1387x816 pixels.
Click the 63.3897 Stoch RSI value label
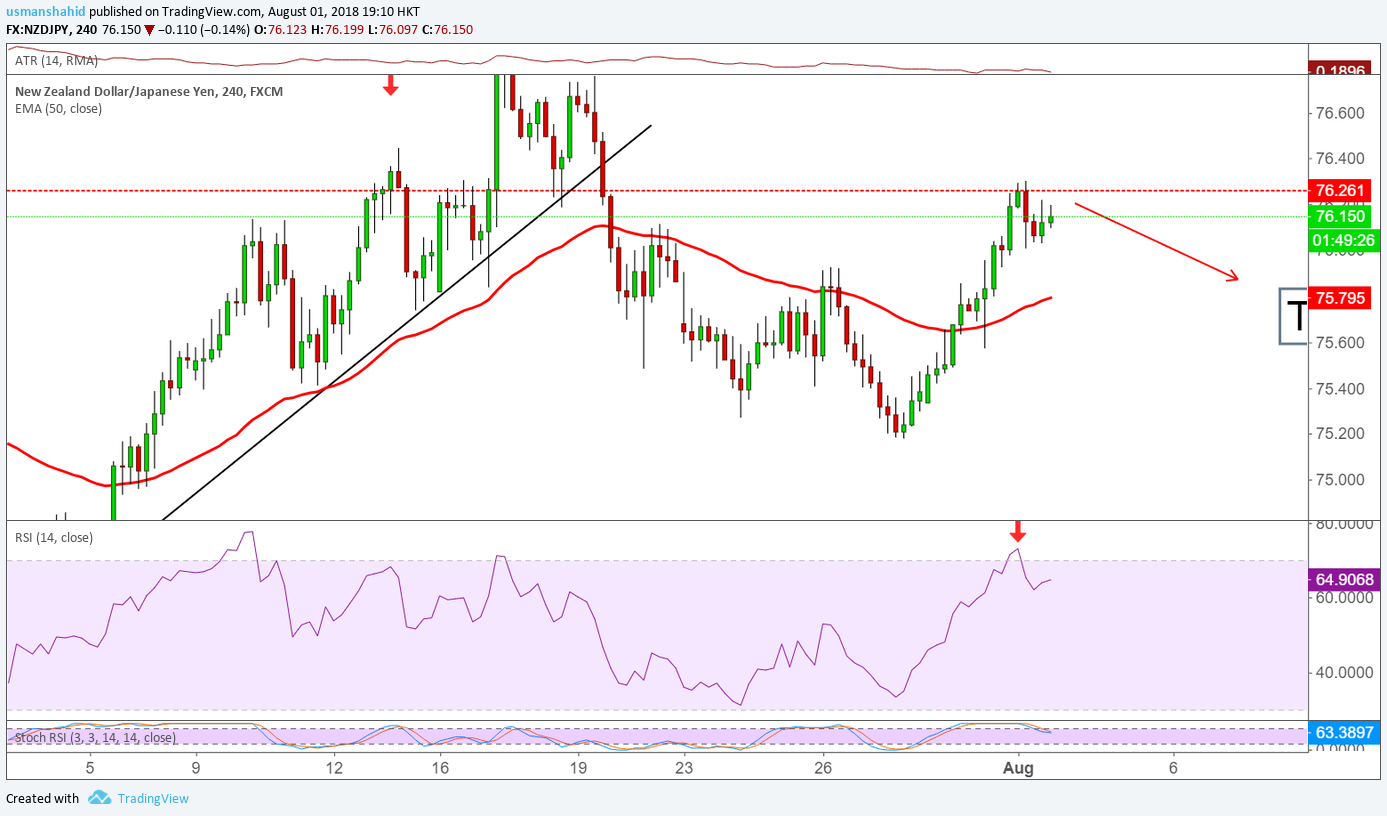1342,734
